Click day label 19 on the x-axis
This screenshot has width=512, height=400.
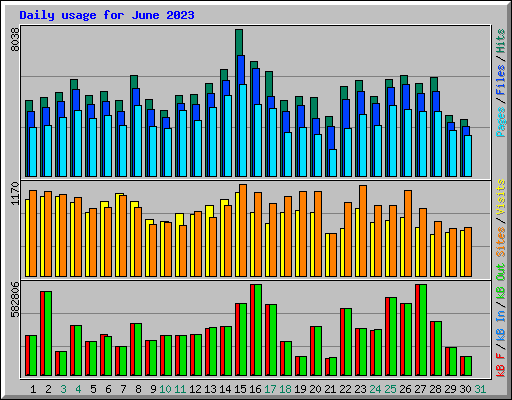tap(300, 389)
